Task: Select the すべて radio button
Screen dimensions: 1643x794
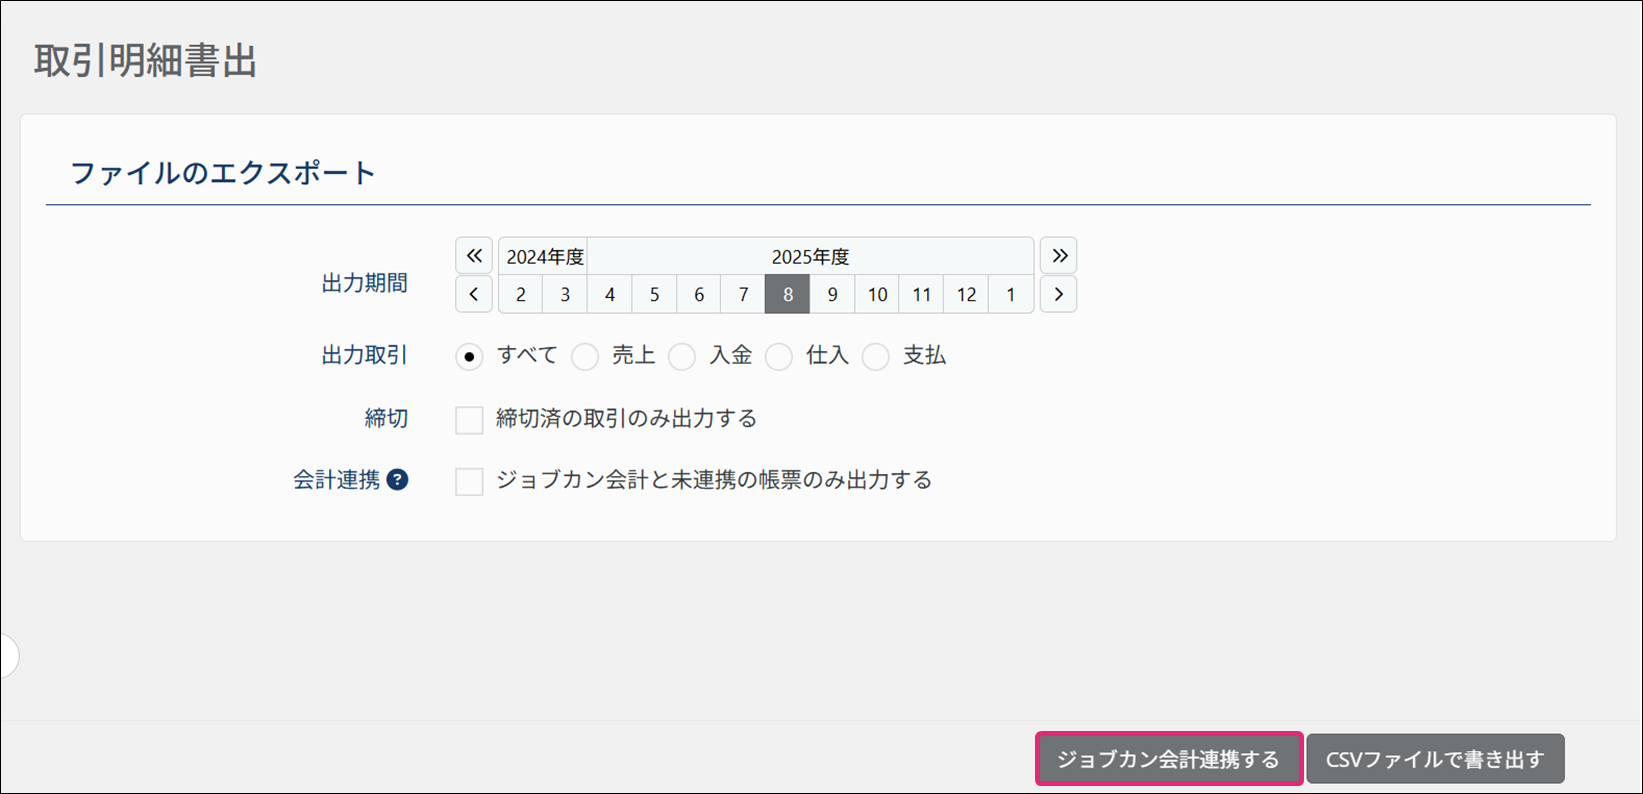Action: click(469, 357)
